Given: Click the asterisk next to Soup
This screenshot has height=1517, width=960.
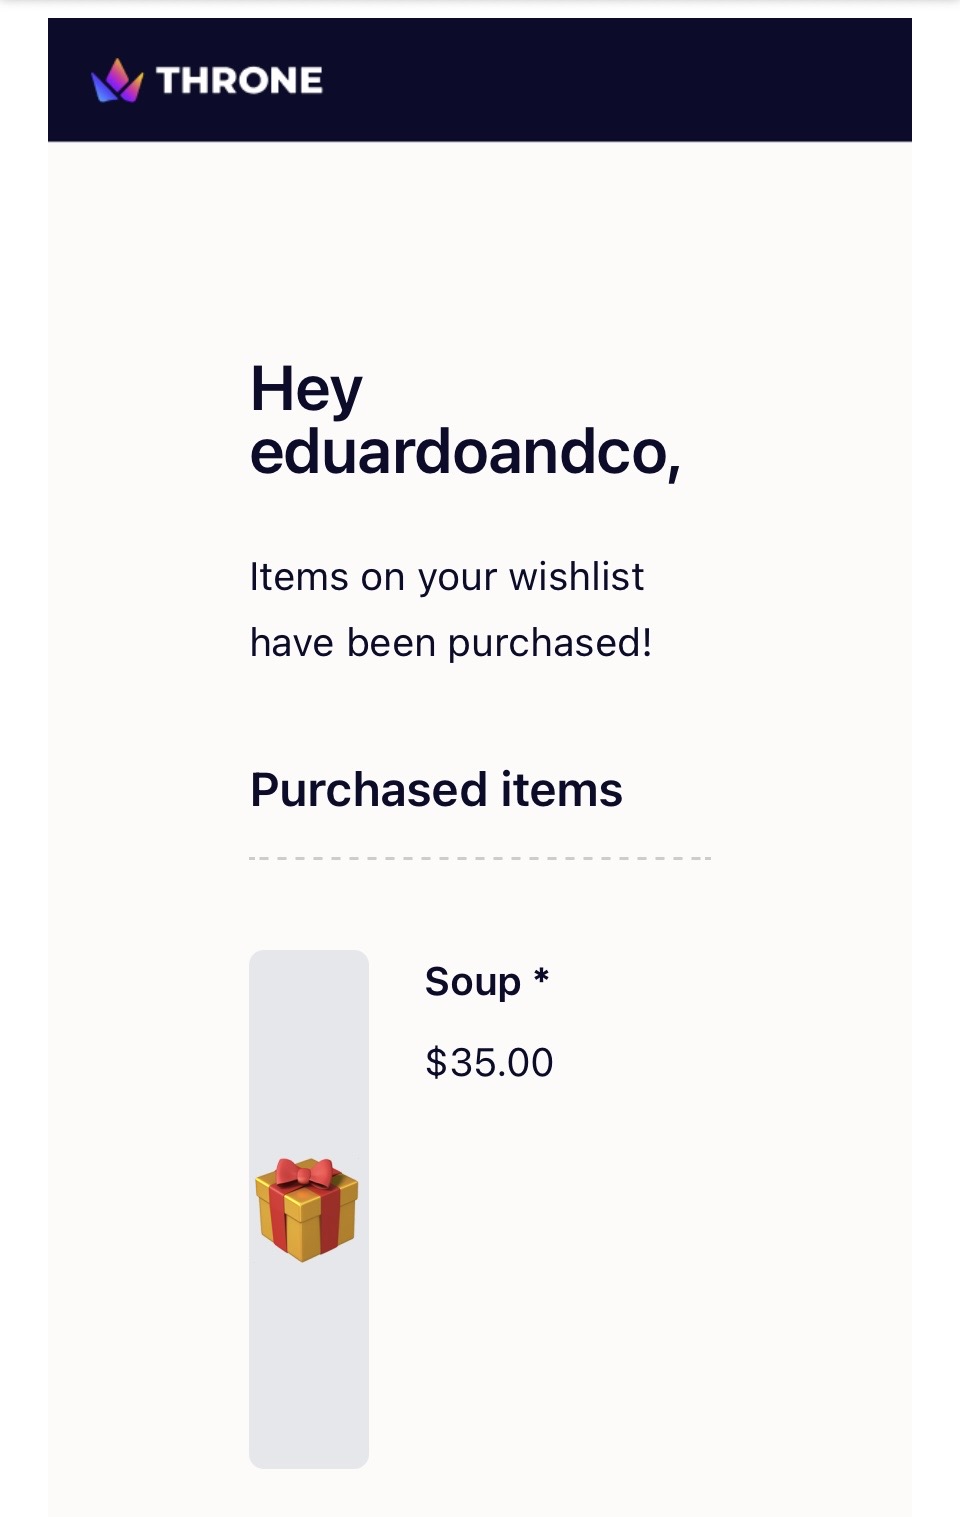Looking at the screenshot, I should [x=541, y=977].
